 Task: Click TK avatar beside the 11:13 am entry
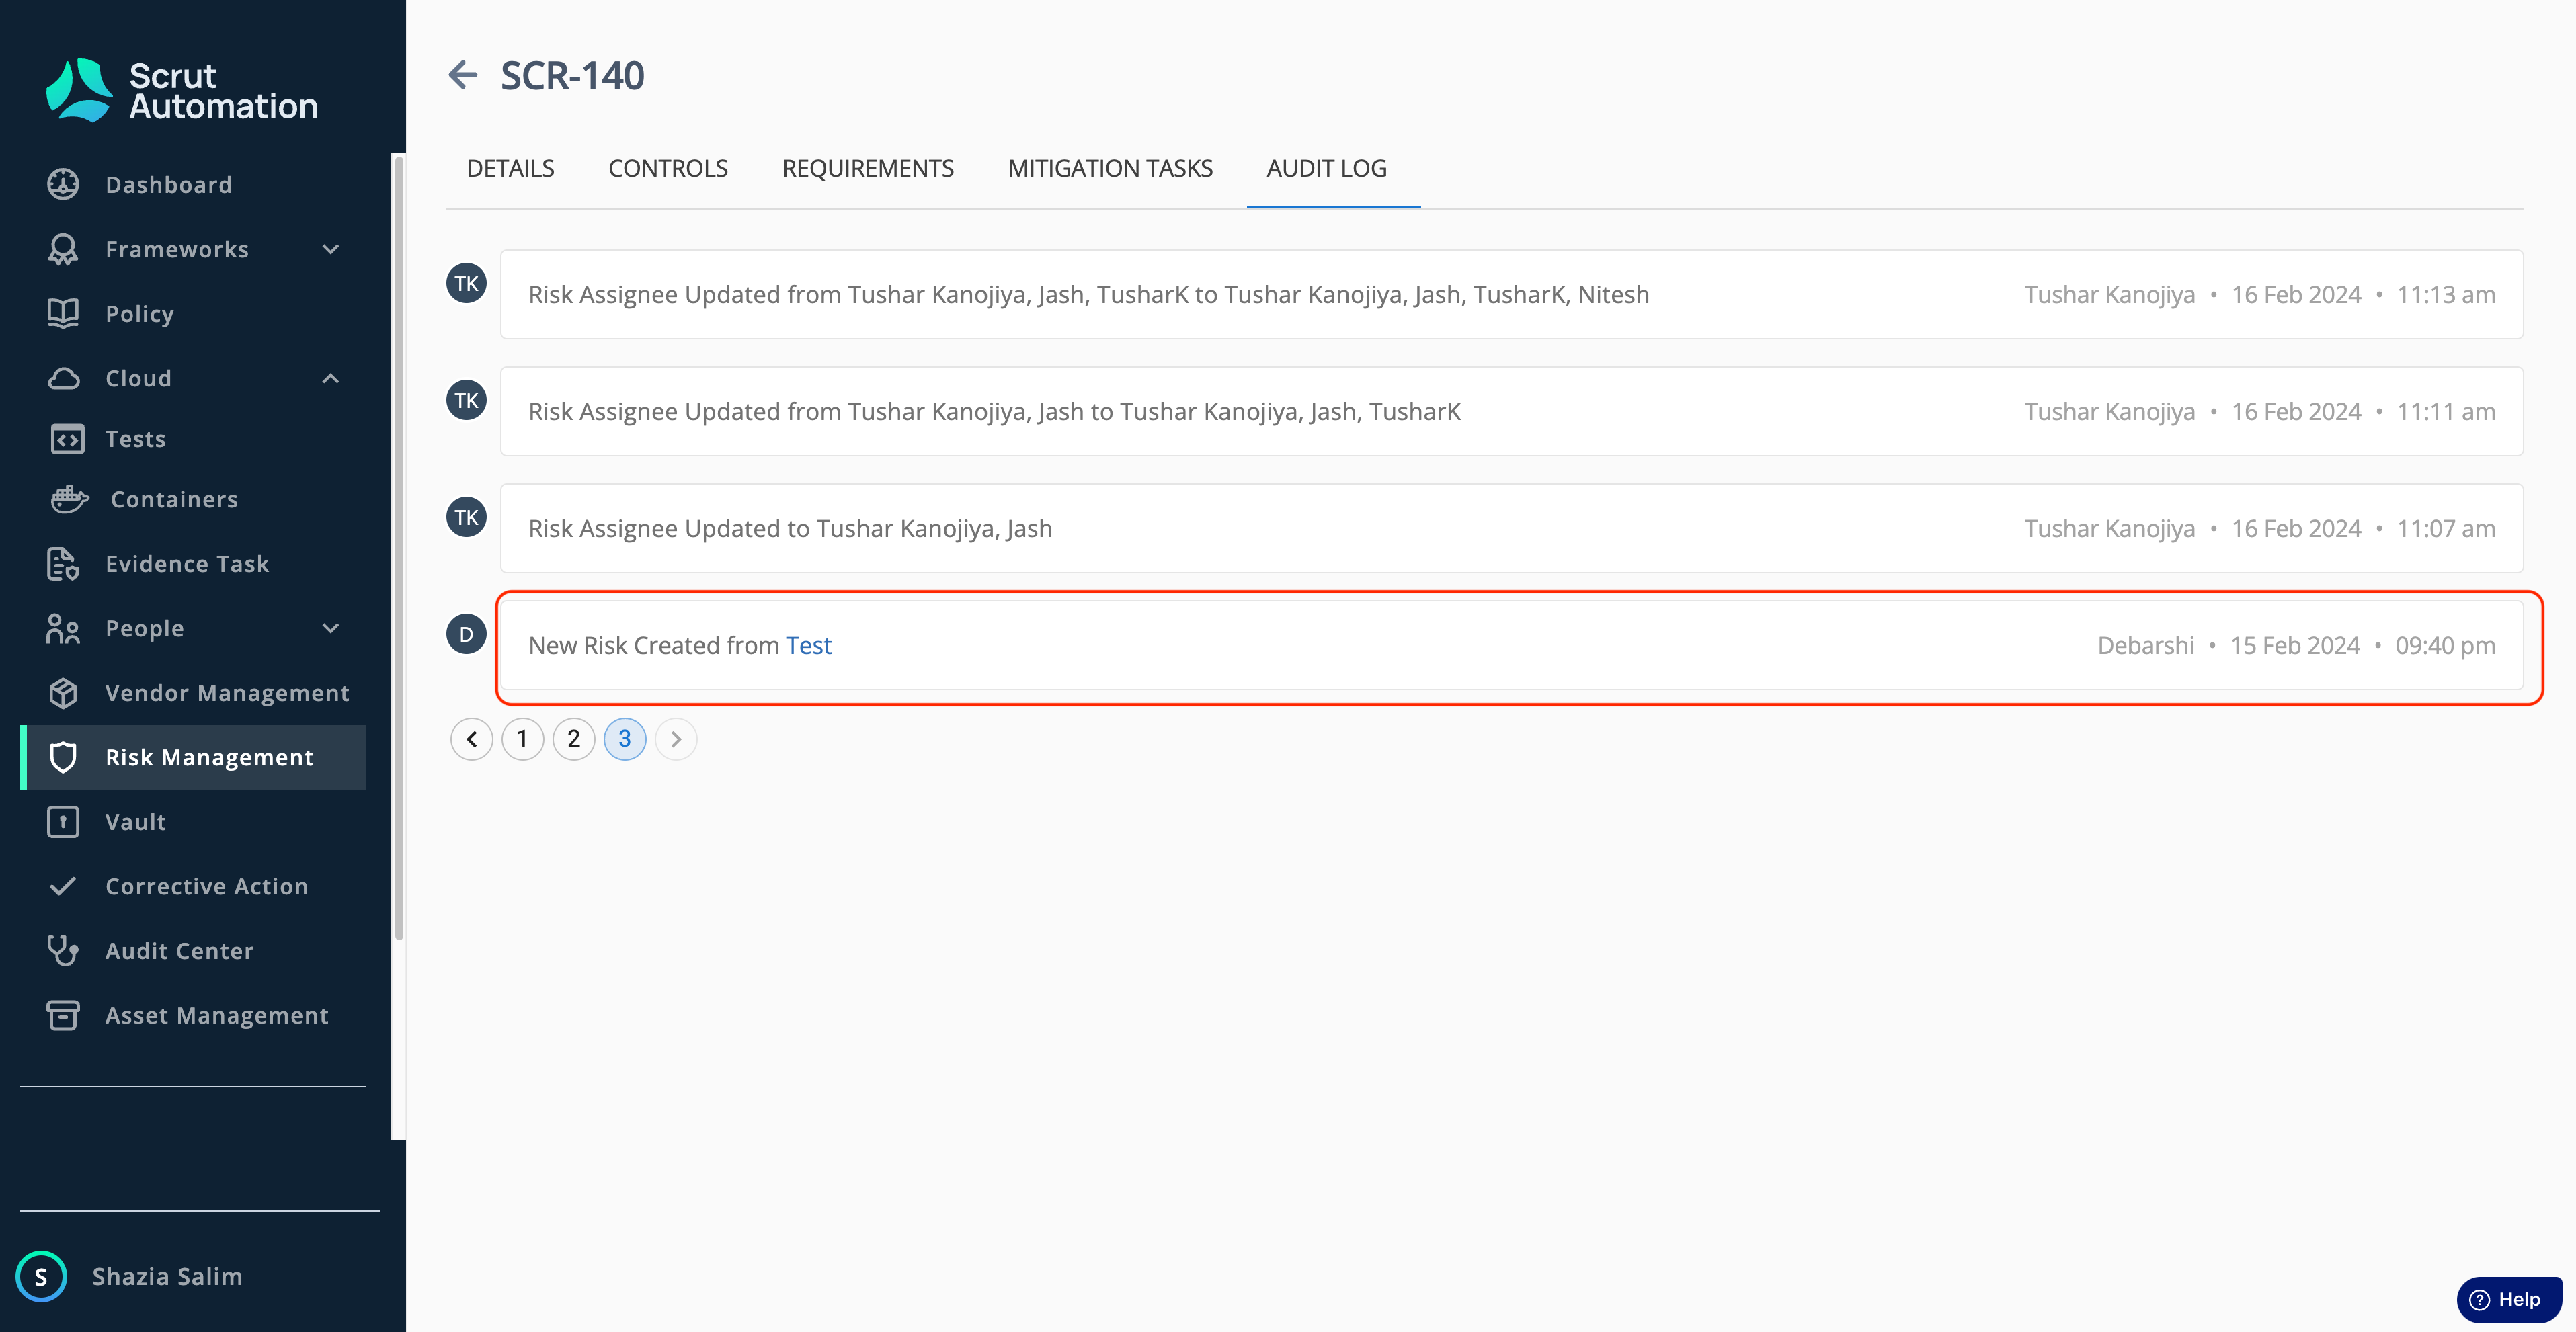[x=466, y=283]
